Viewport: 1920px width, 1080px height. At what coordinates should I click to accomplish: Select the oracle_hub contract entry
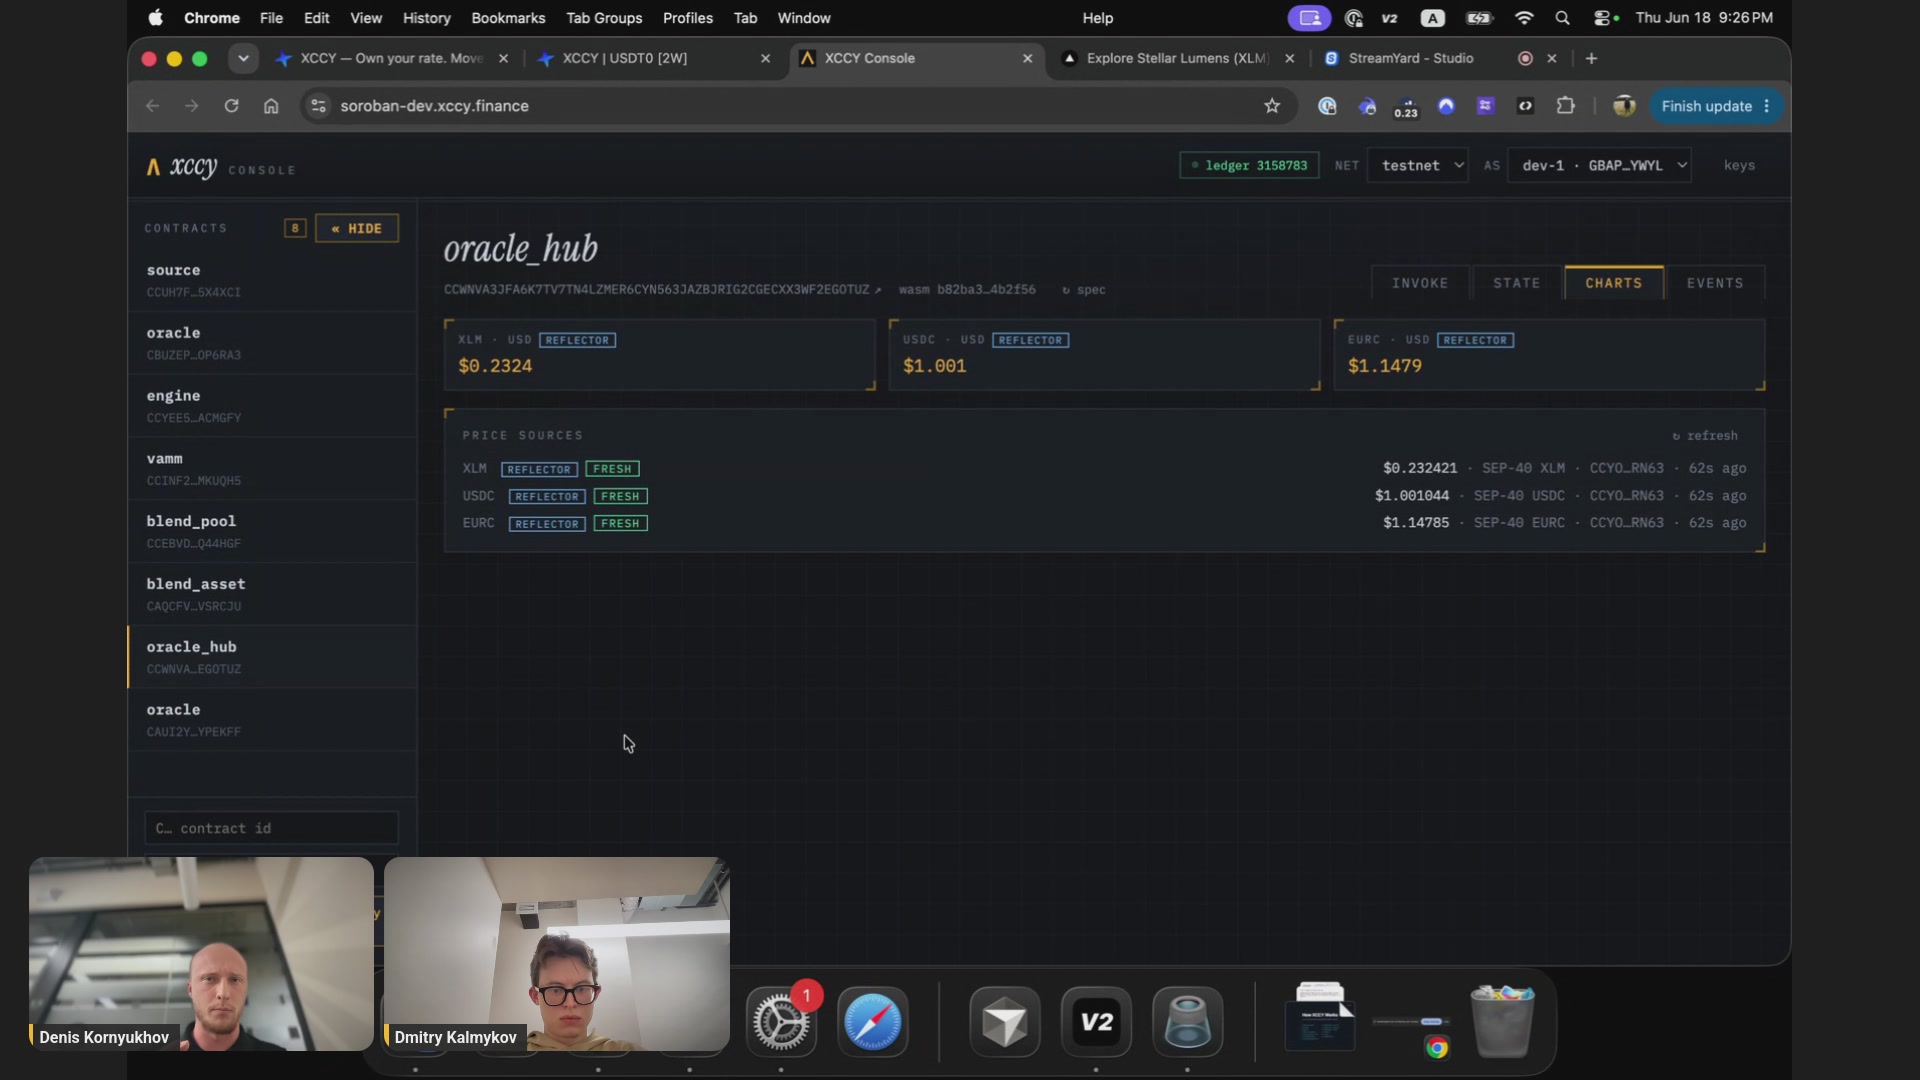(272, 658)
